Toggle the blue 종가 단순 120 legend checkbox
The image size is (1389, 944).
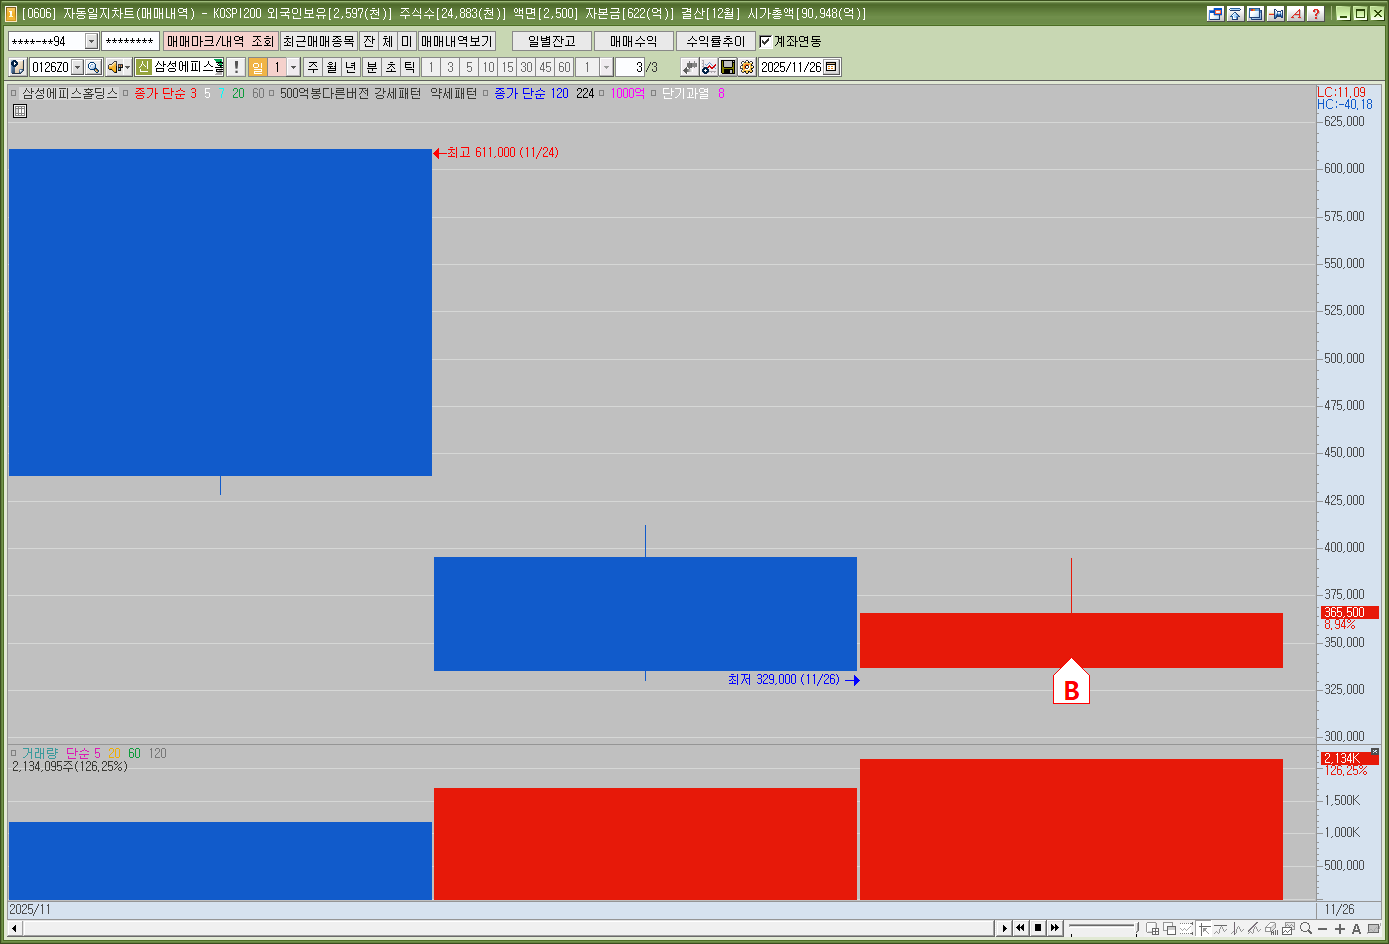coord(486,93)
